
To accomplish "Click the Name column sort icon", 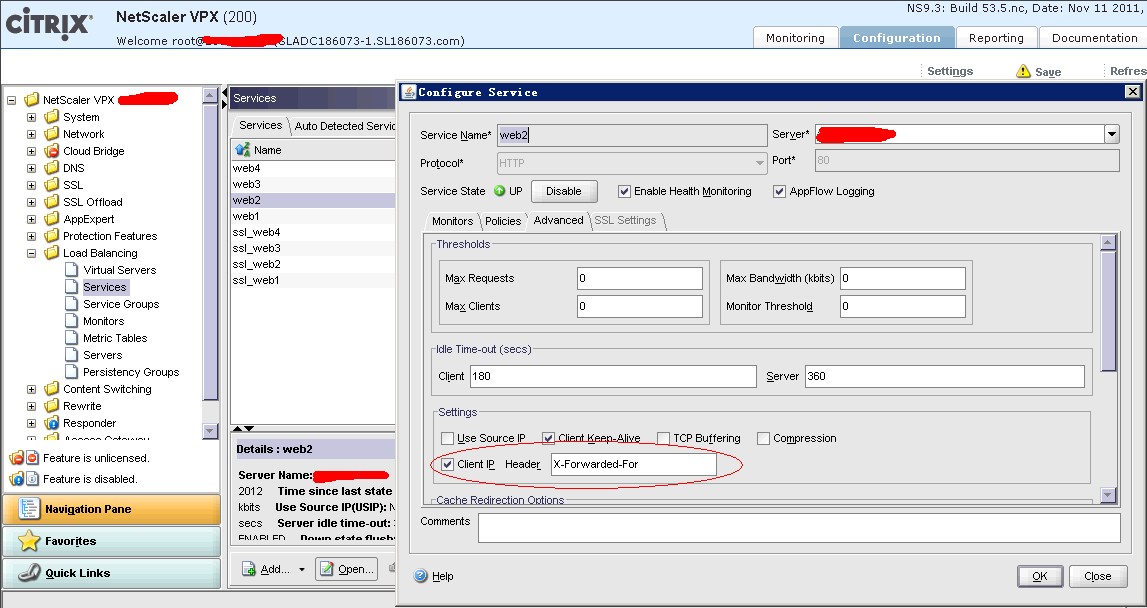I will (242, 149).
